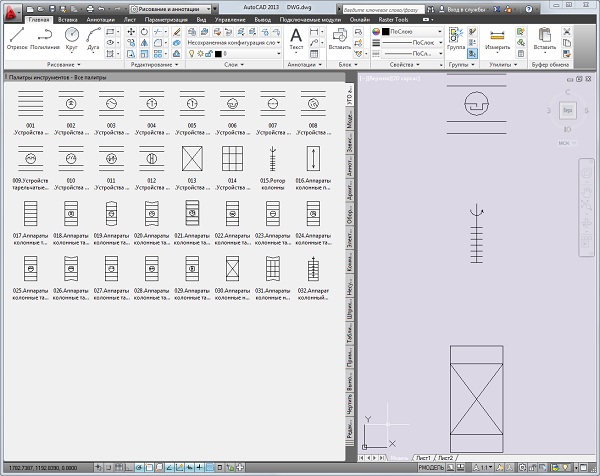The image size is (600, 476).
Task: Click the Измерить measure tool
Action: (x=497, y=38)
